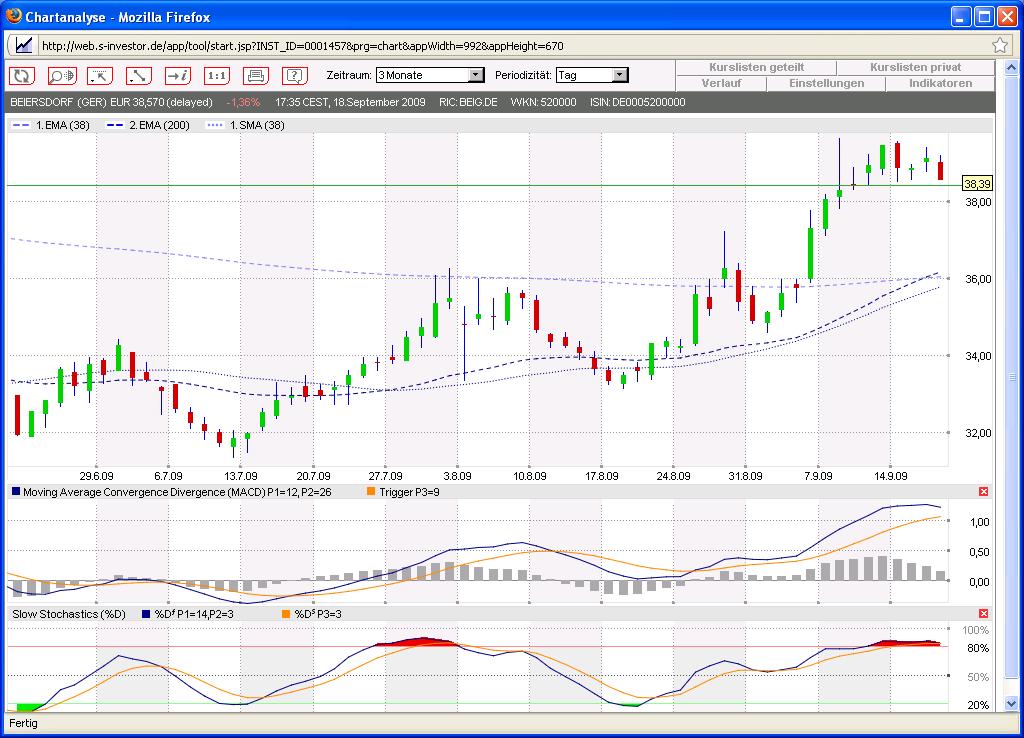Click the Kurslisten privat button
Image resolution: width=1024 pixels, height=738 pixels.
915,67
